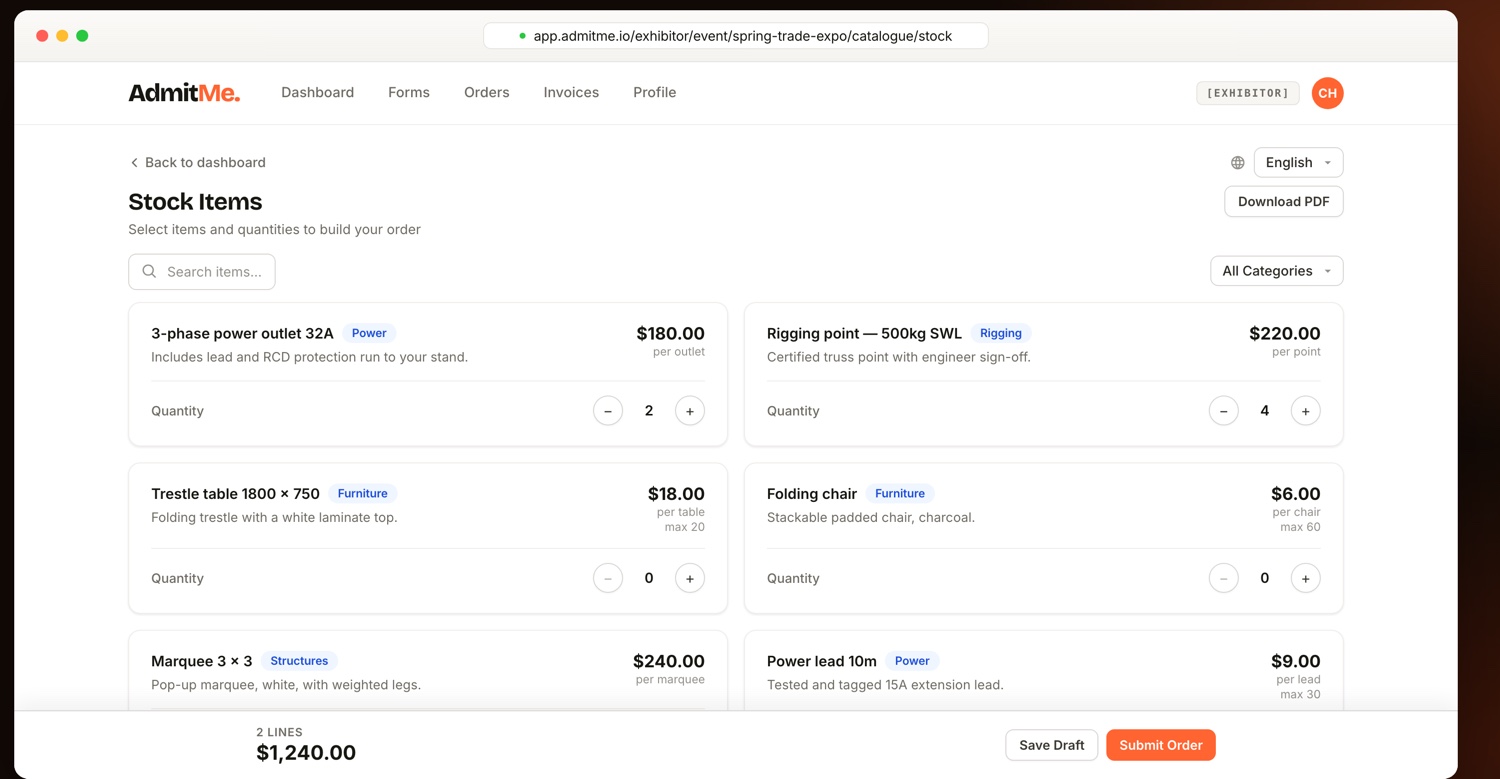This screenshot has width=1500, height=779.
Task: Decrease 3-phase power outlet quantity
Action: coord(608,411)
